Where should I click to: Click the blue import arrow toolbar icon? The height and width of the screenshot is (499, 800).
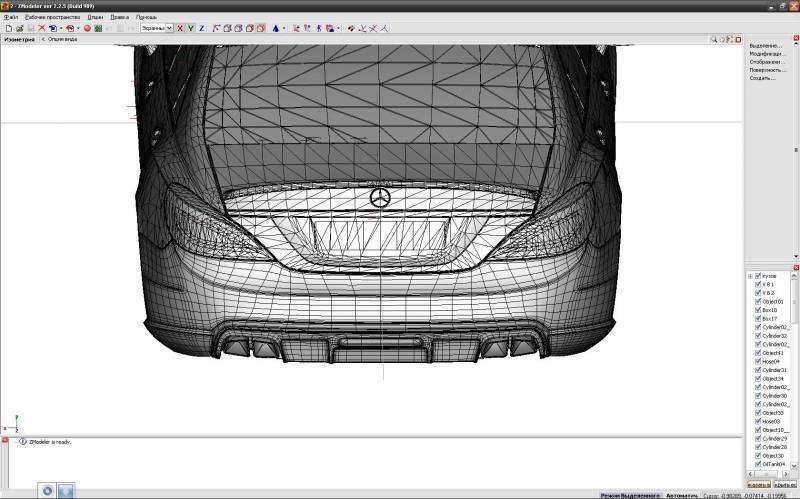[x=53, y=29]
